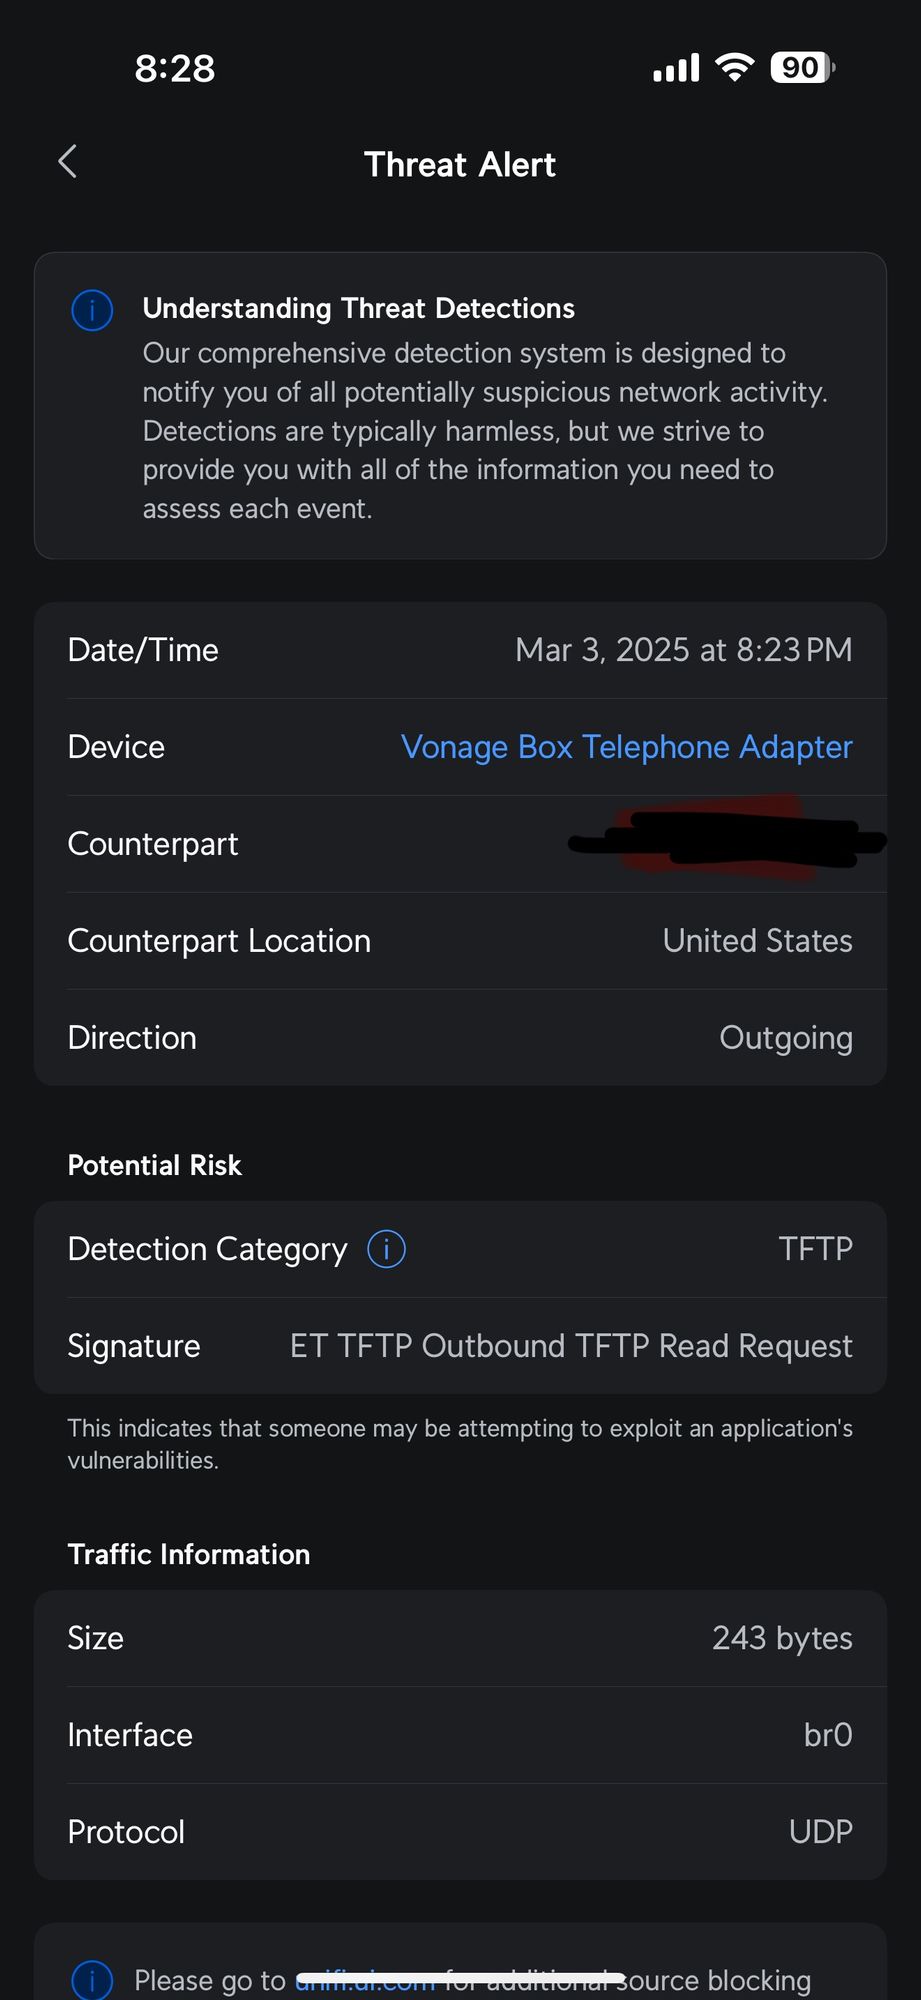
Task: Tap the cellular signal bars icon
Action: (x=676, y=69)
